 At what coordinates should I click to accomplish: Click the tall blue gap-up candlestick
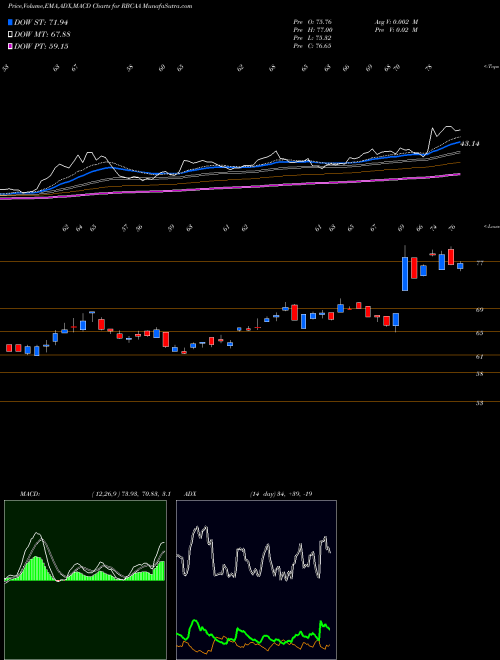coord(405,274)
